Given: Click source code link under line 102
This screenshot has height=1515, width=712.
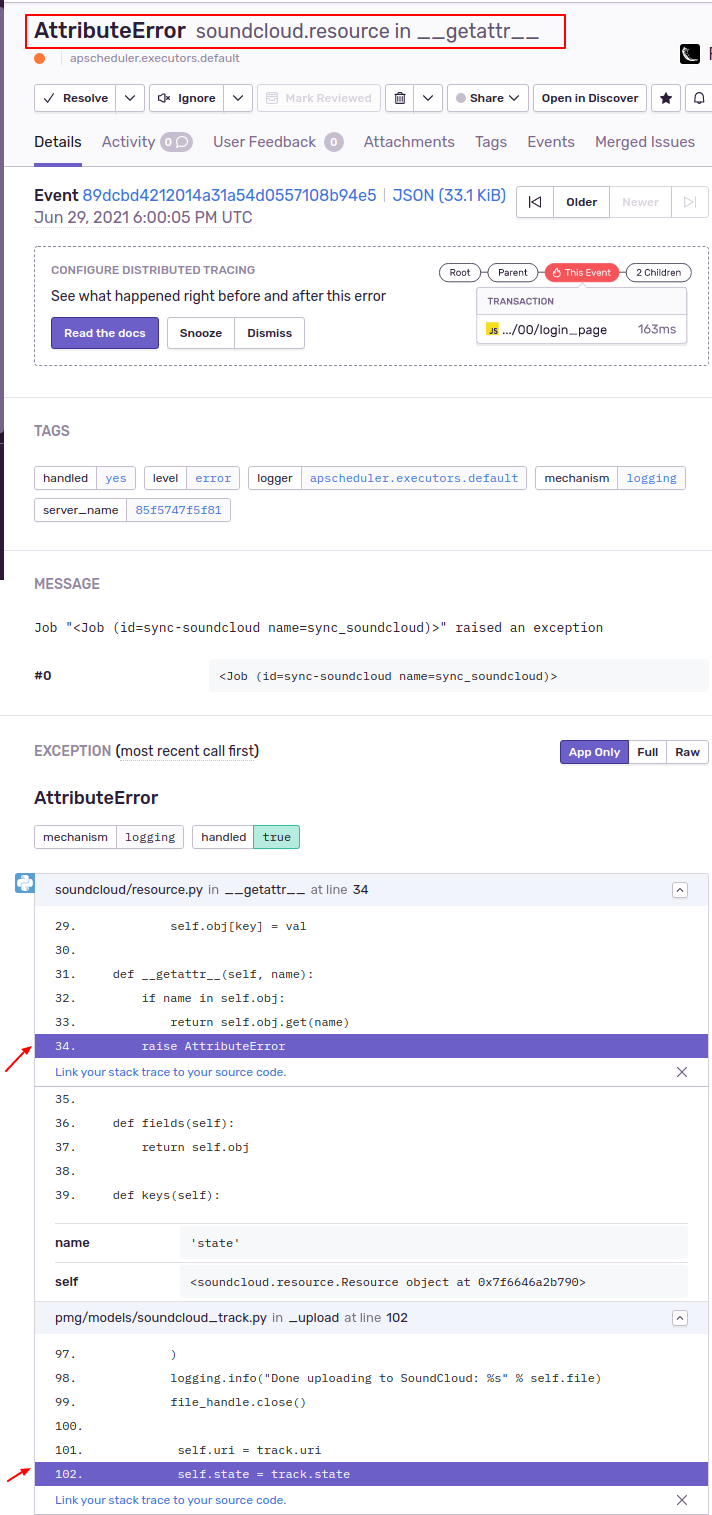Looking at the screenshot, I should (170, 1500).
